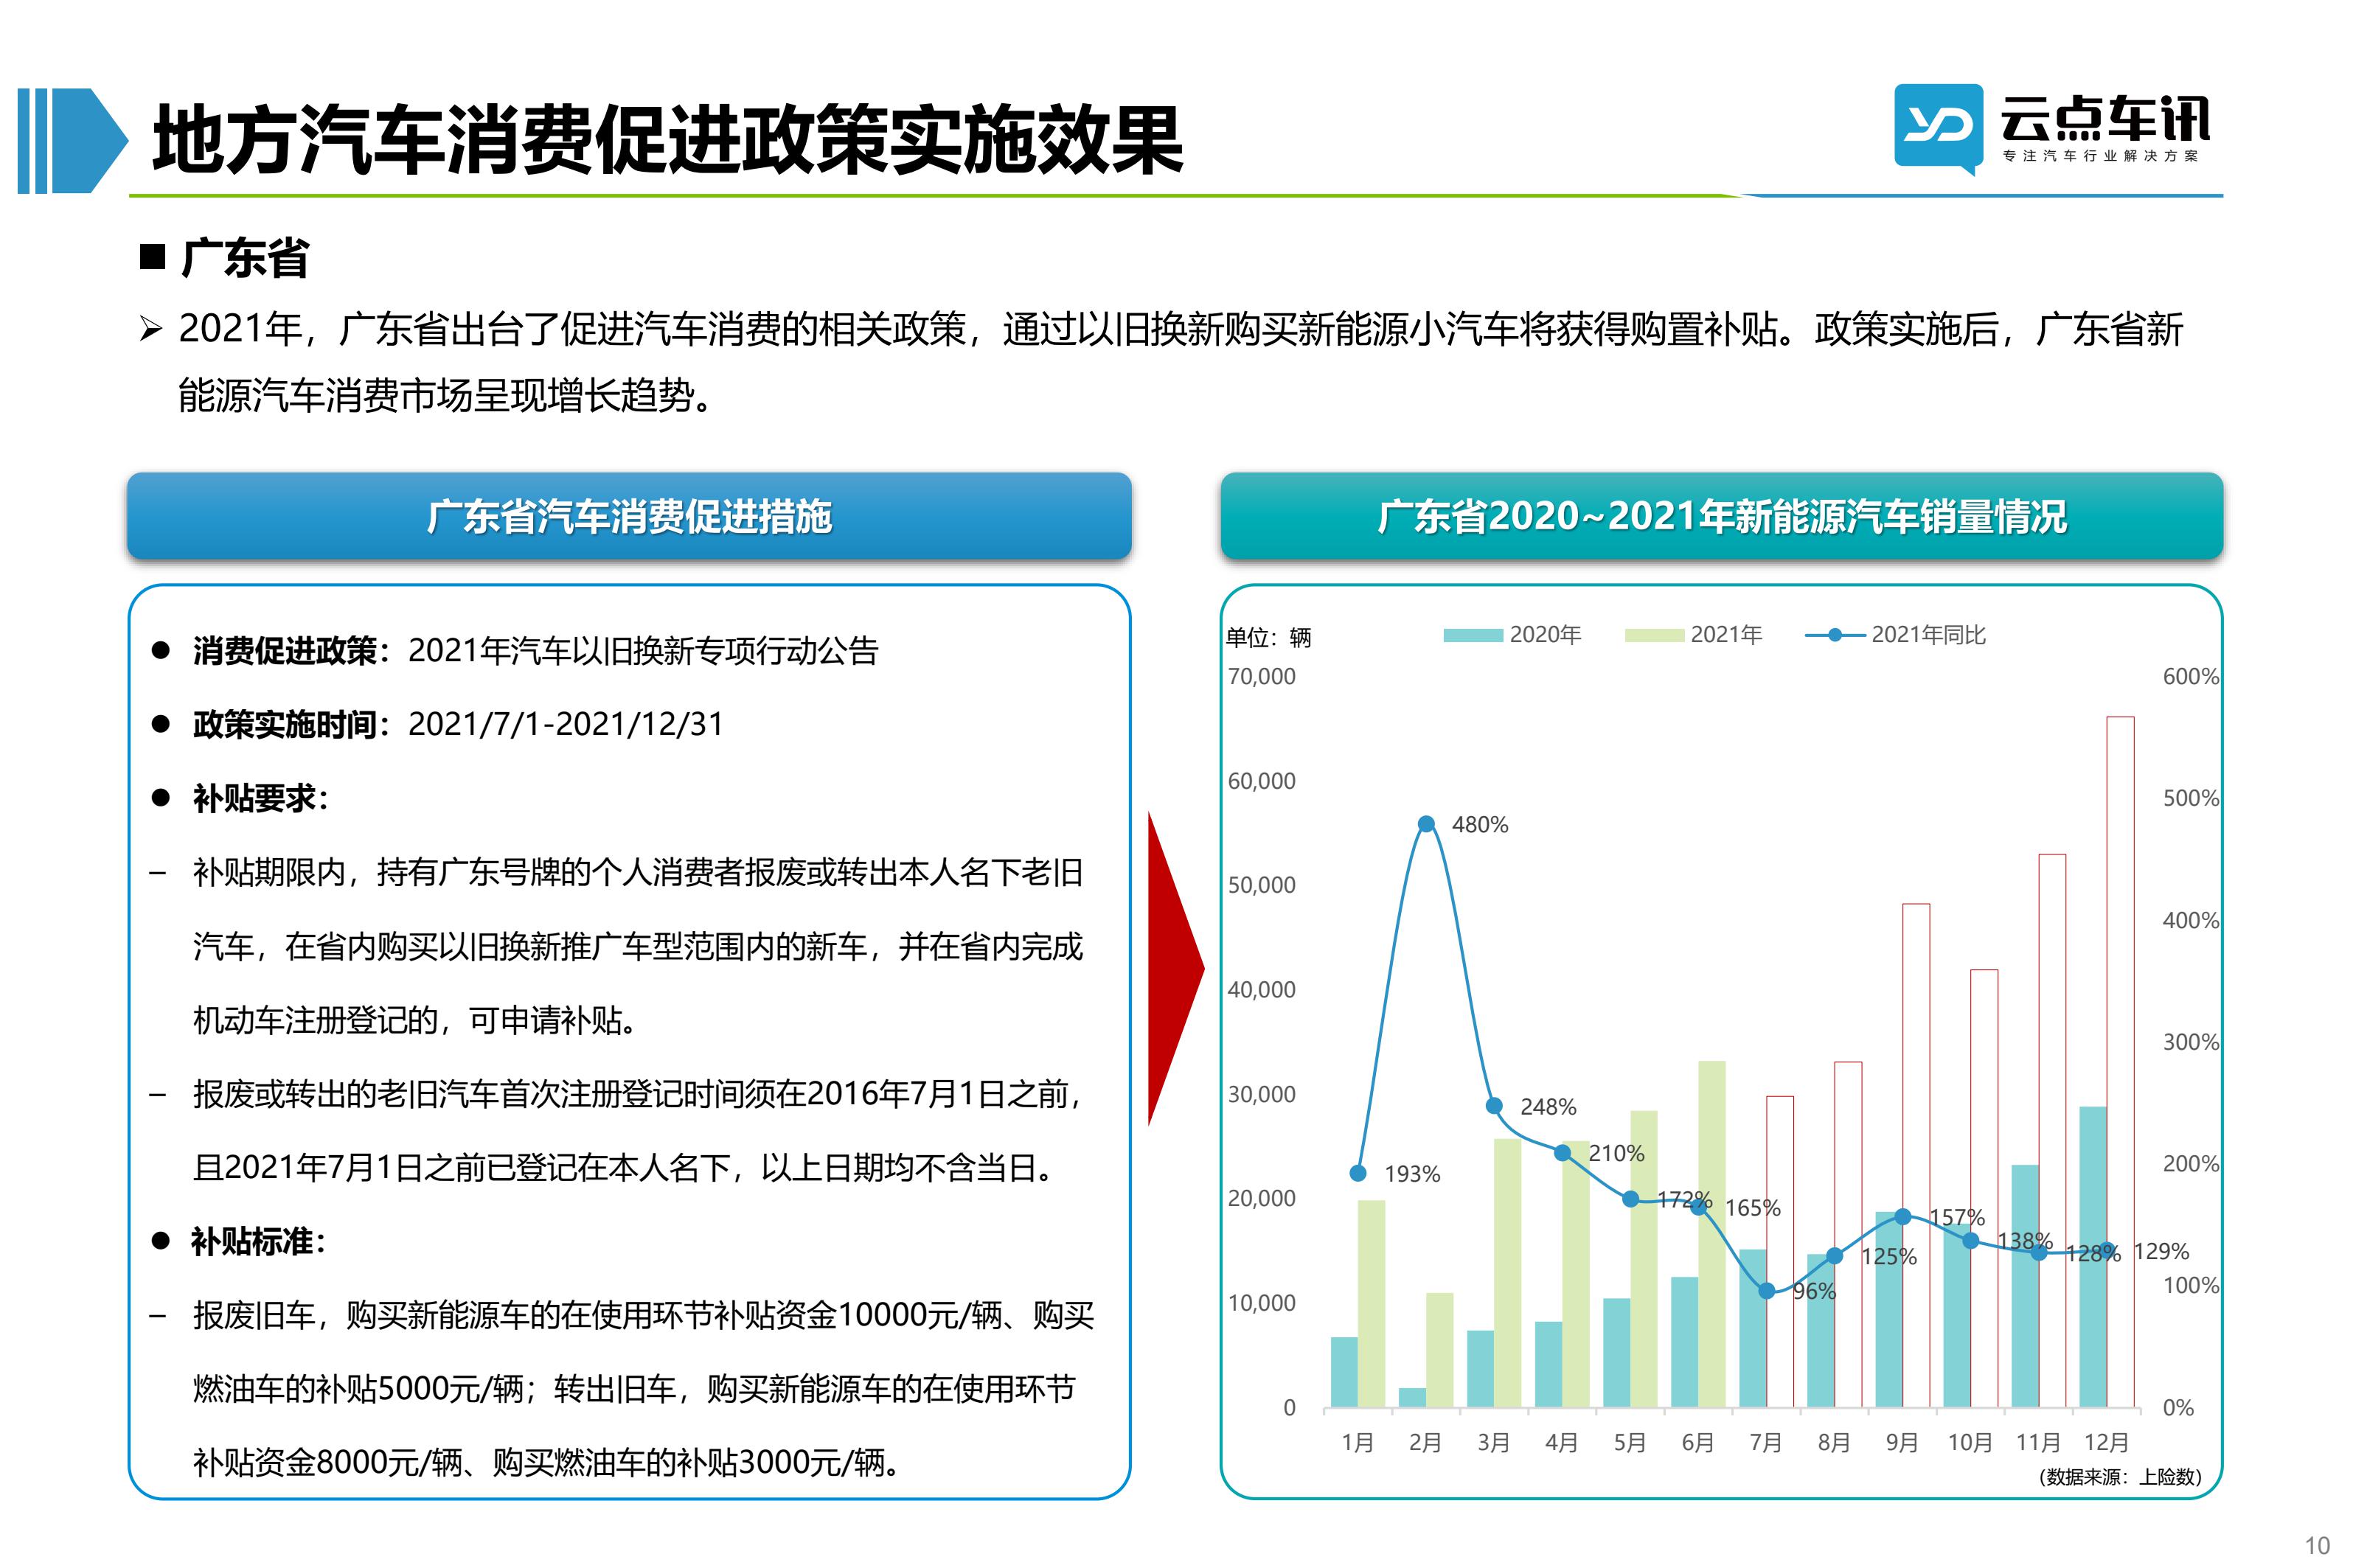Click the 480% data point label
This screenshot has width=2353, height=1568.
coord(1479,824)
